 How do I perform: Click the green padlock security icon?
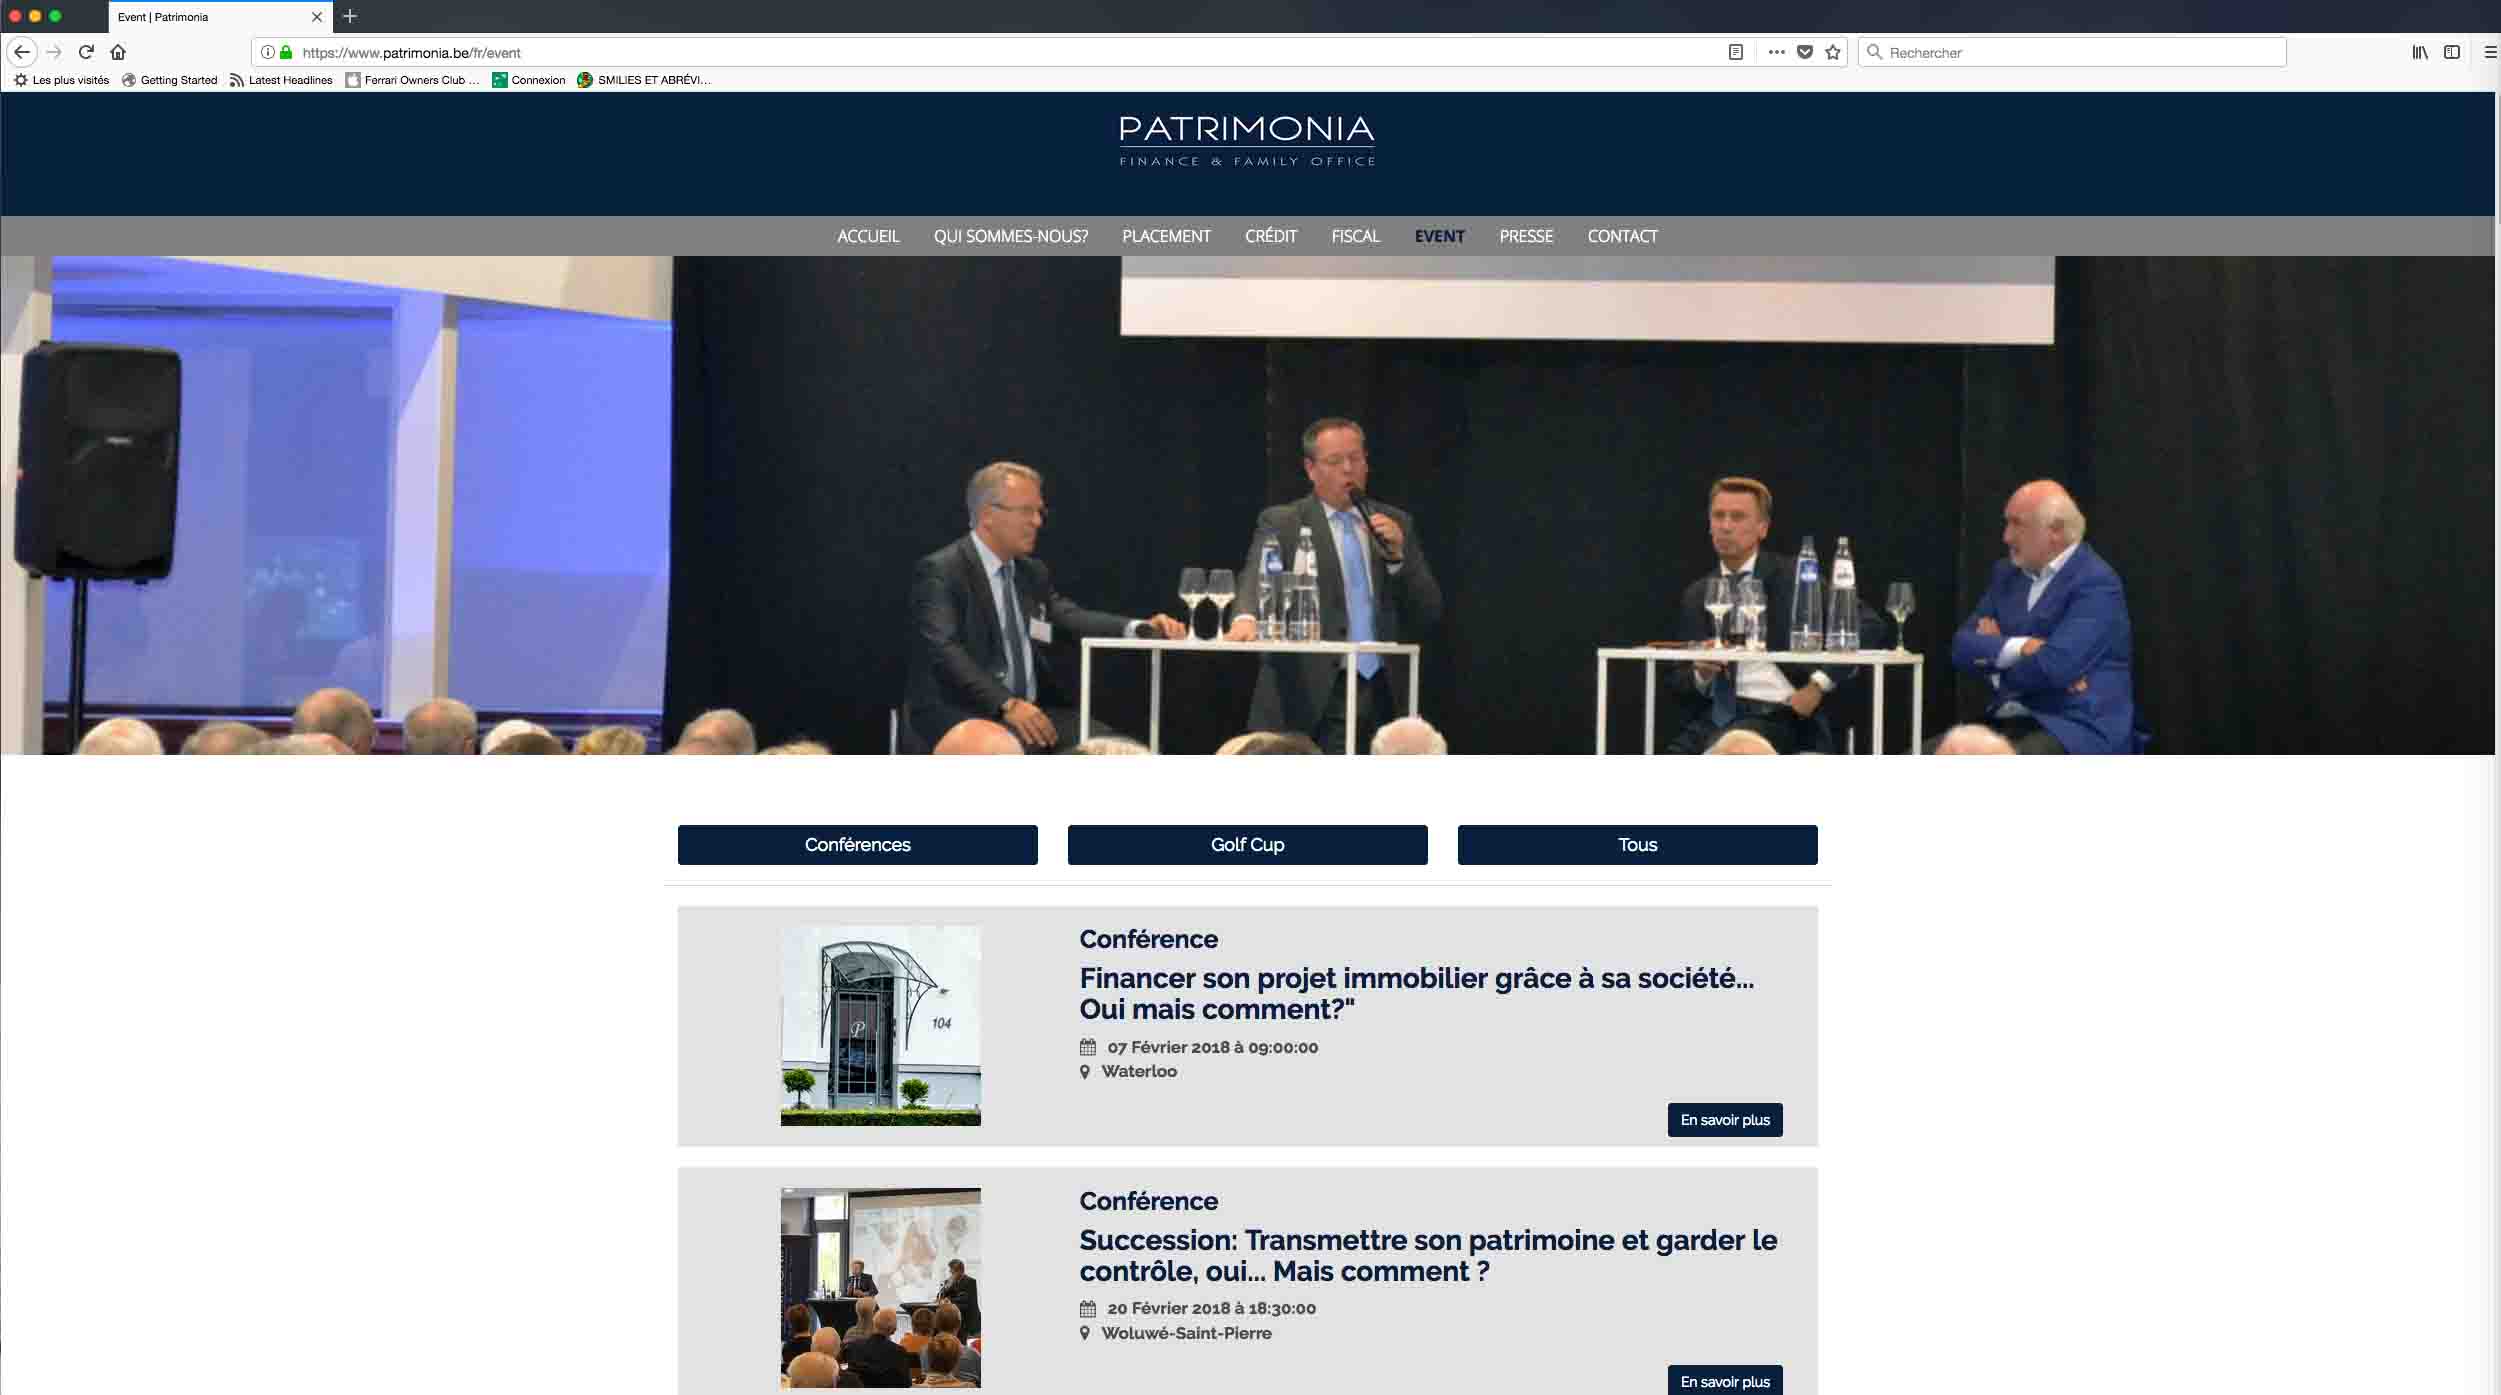pos(286,52)
